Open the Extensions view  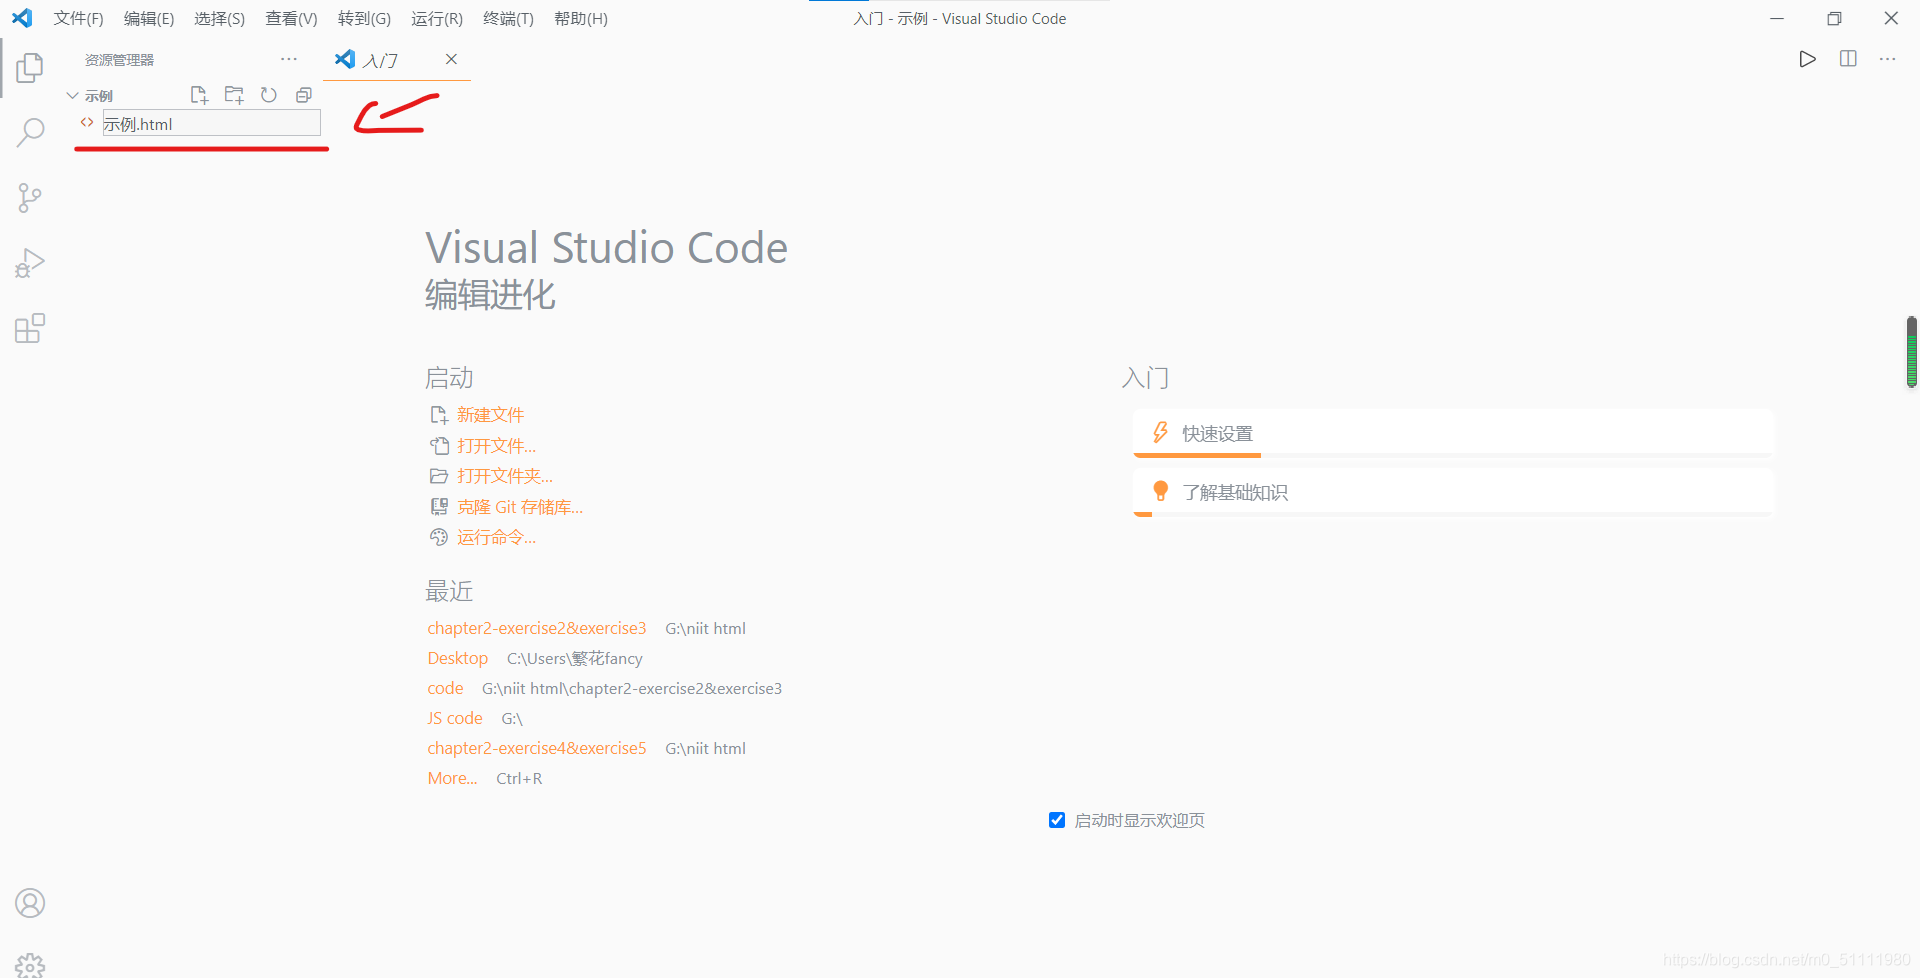tap(30, 328)
